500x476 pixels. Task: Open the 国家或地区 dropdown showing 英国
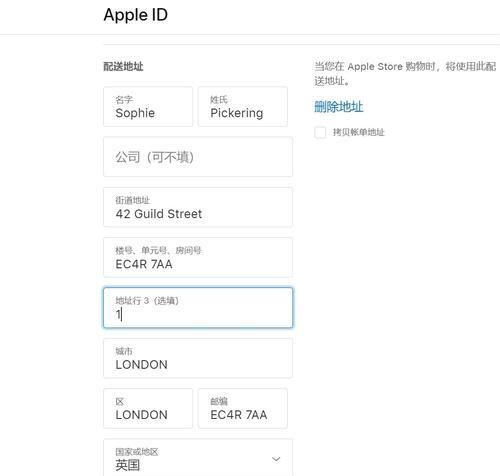point(198,458)
